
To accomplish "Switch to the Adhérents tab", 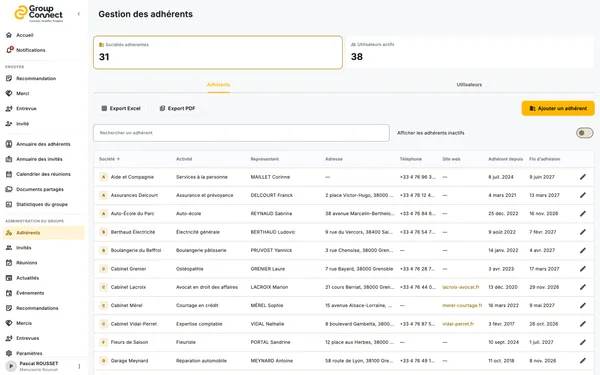I will tap(218, 85).
